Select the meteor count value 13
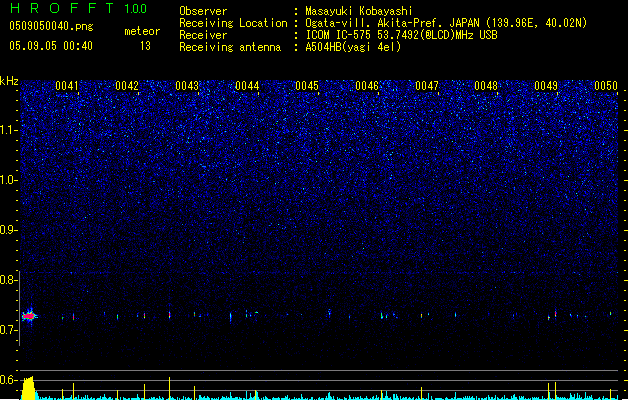This screenshot has height=400, width=629. coord(145,46)
